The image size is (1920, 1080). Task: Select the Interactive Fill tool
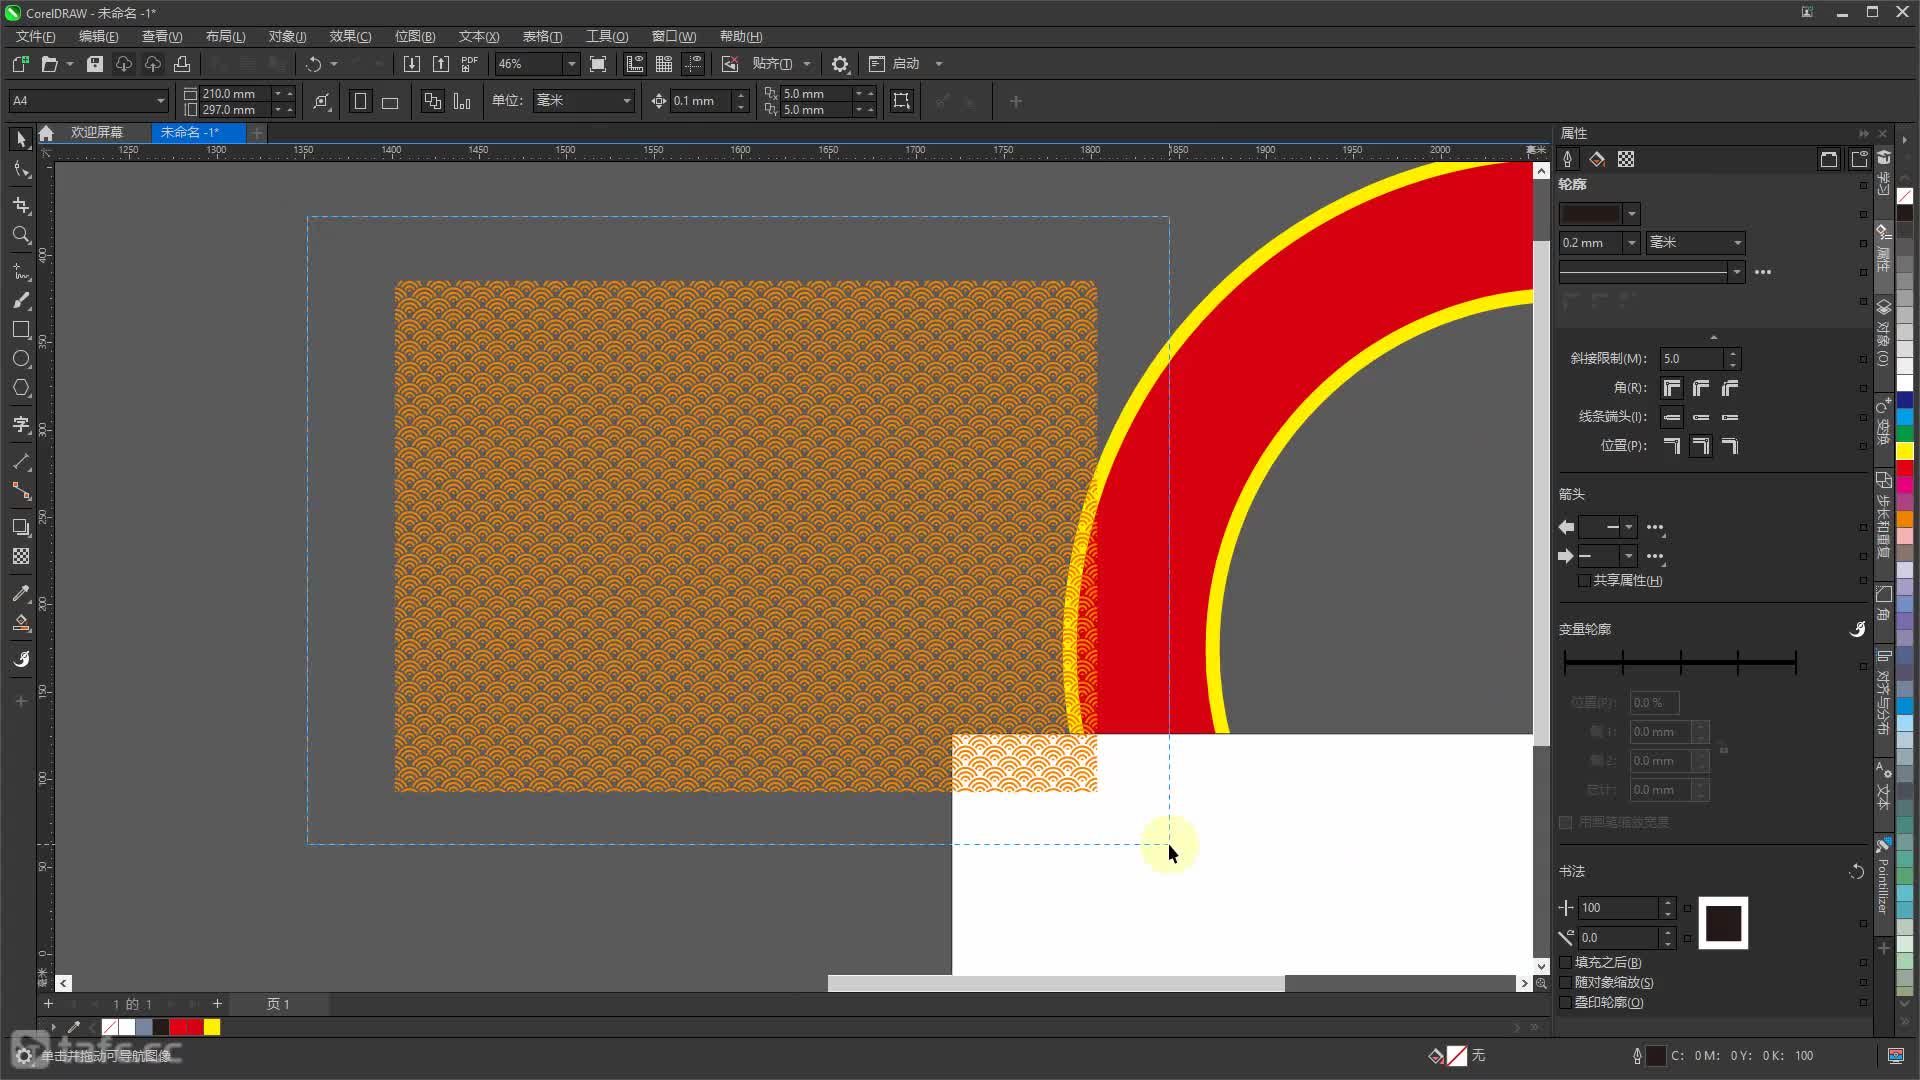21,624
